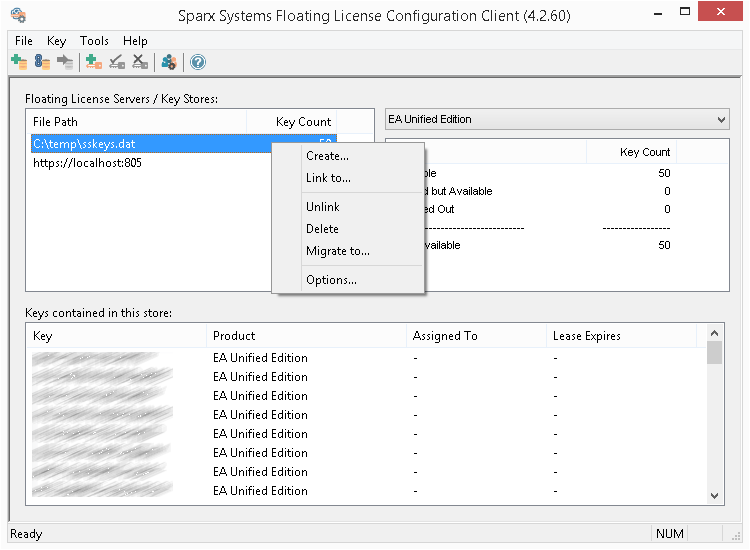750x550 pixels.
Task: Open the File menu
Action: (24, 41)
